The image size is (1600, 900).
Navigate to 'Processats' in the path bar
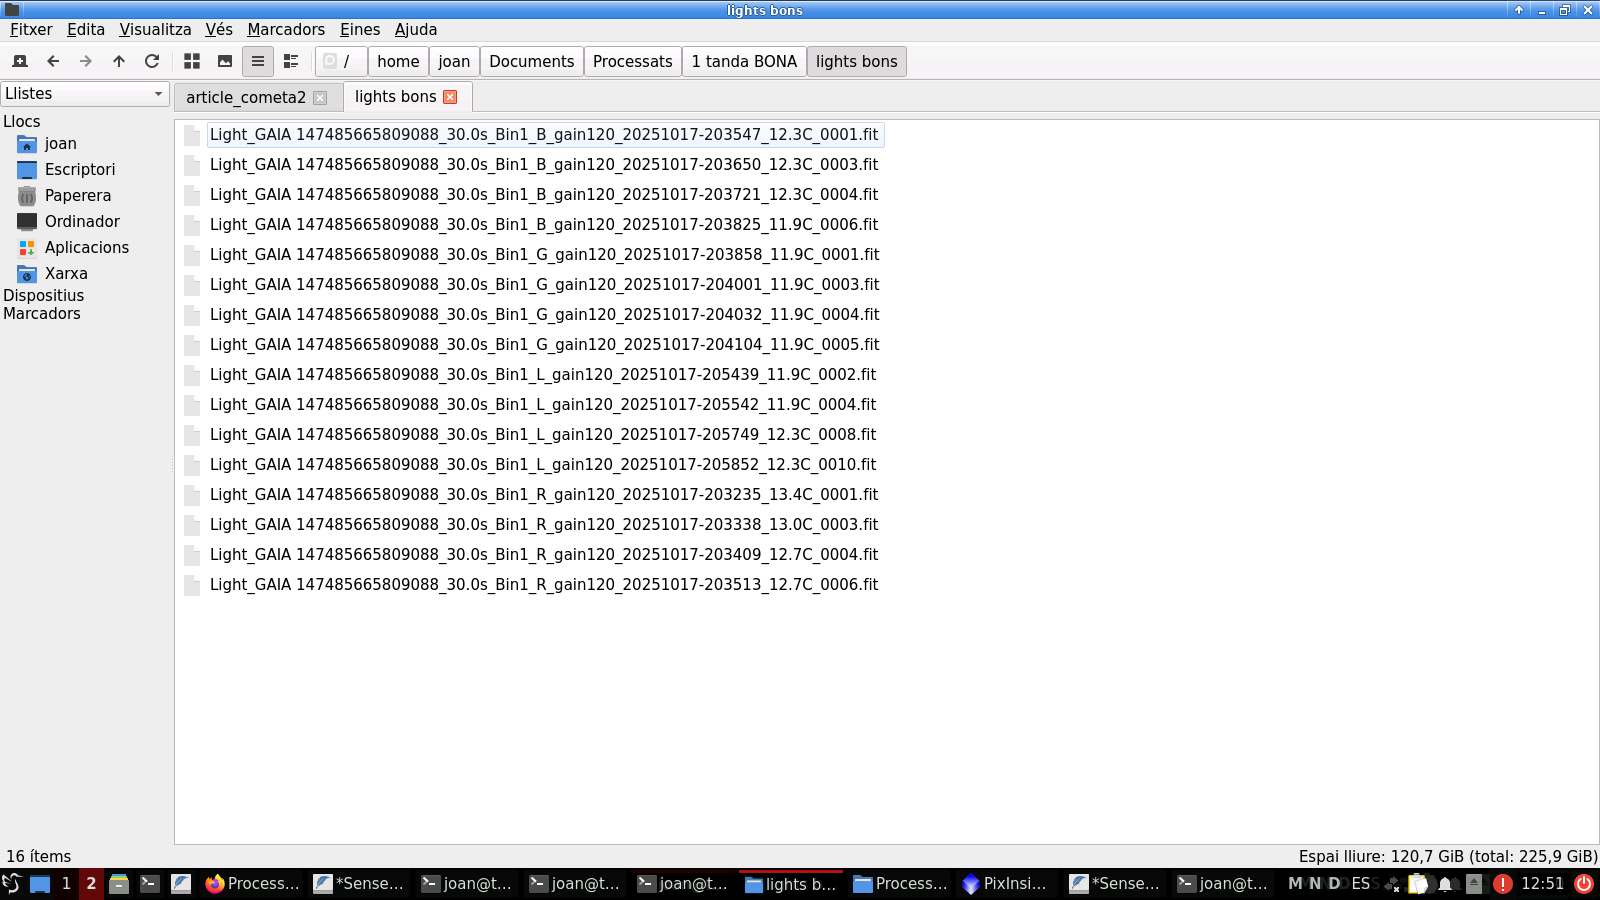[x=632, y=61]
